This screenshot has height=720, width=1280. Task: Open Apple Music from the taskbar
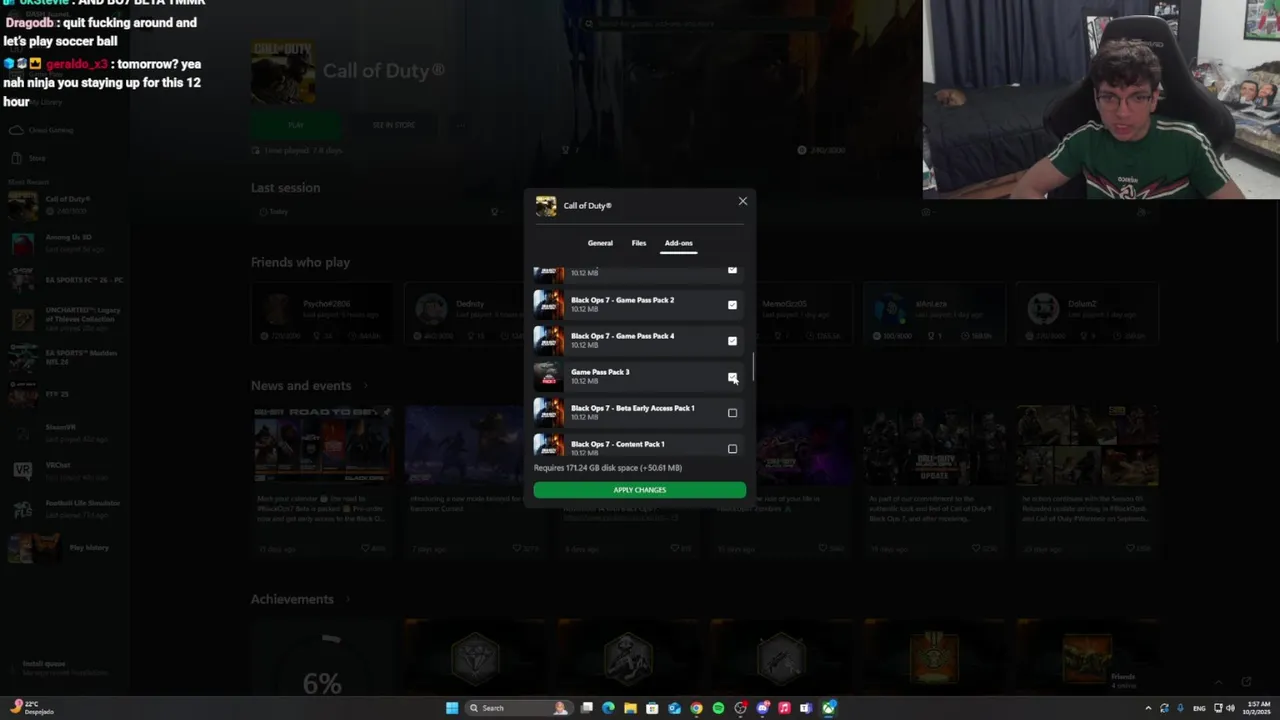tap(784, 708)
